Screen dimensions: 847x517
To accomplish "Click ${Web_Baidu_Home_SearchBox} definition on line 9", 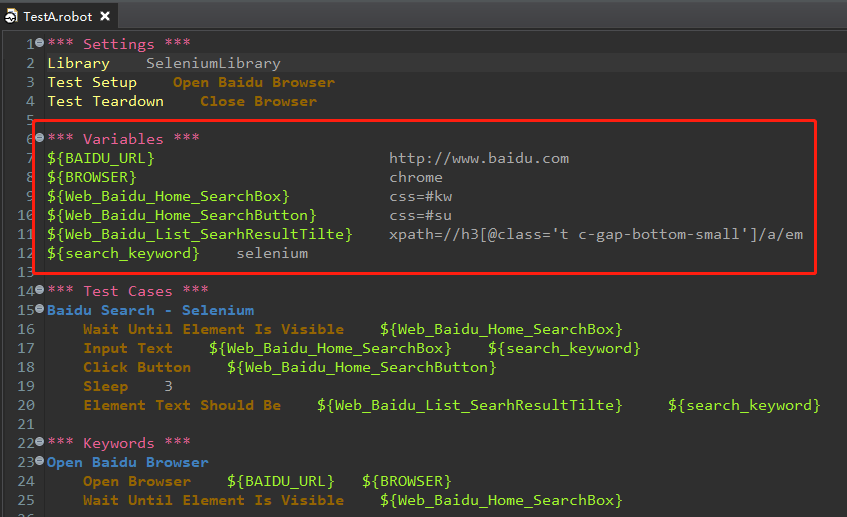I will [169, 196].
